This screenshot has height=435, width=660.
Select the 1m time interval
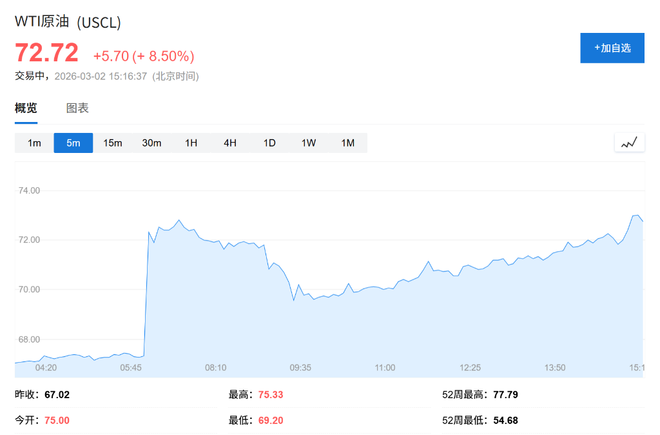pos(34,143)
